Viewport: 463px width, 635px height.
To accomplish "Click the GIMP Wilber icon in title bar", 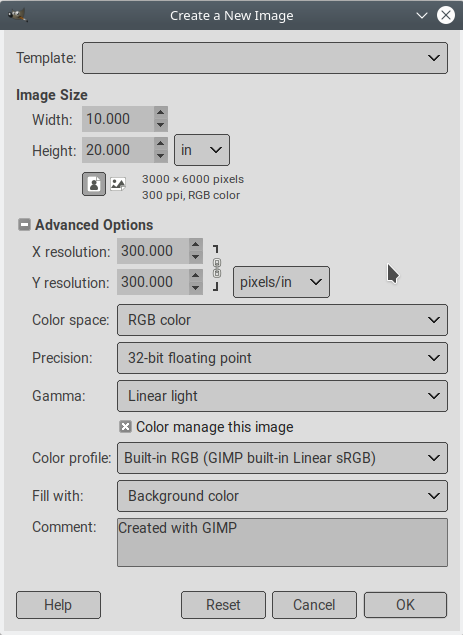I will (x=17, y=15).
